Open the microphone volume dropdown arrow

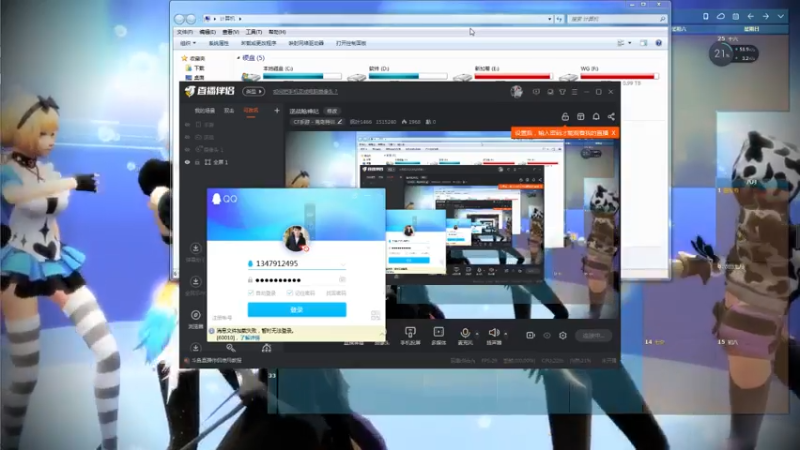[477, 334]
